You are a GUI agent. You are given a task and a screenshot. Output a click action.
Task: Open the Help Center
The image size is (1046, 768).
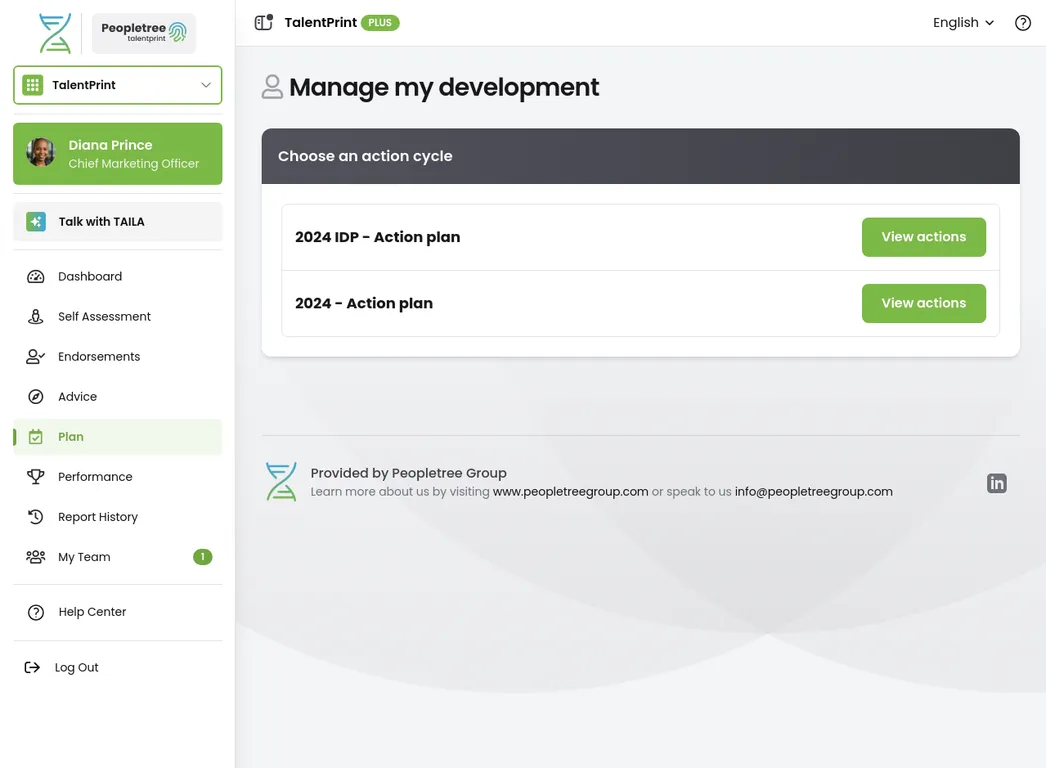[x=117, y=612]
